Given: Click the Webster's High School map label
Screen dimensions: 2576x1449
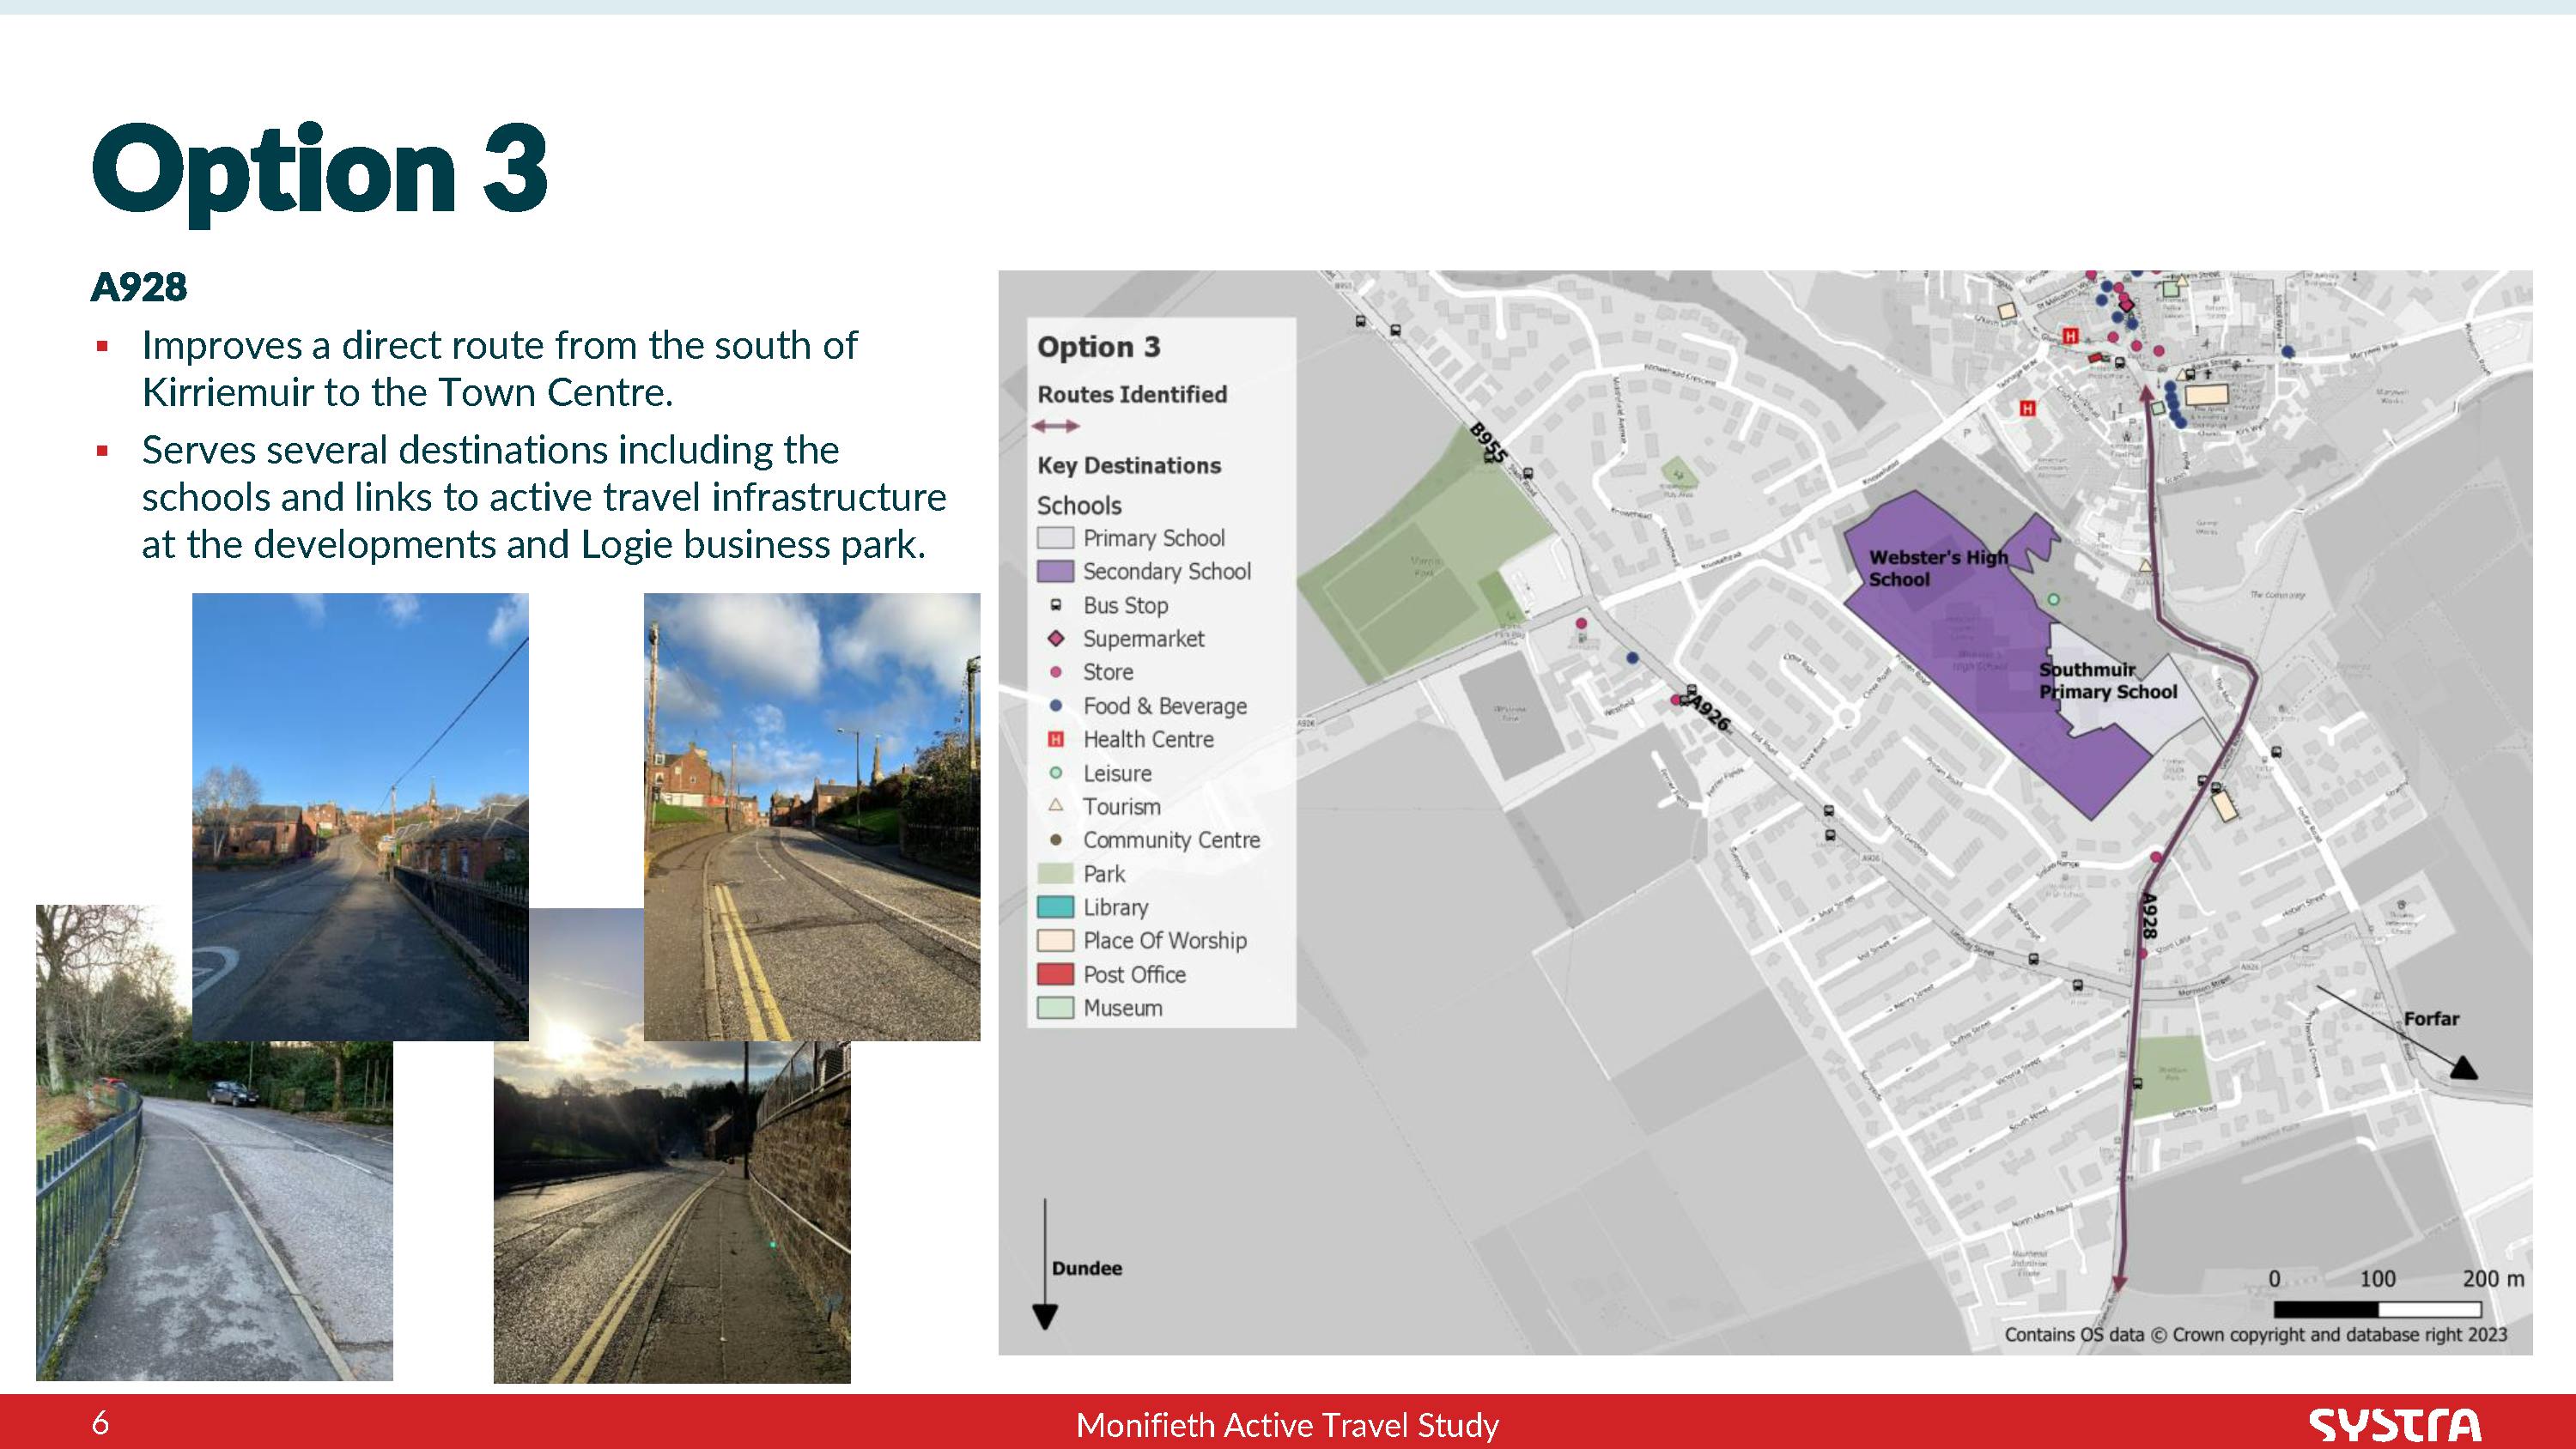Looking at the screenshot, I should point(1938,568).
